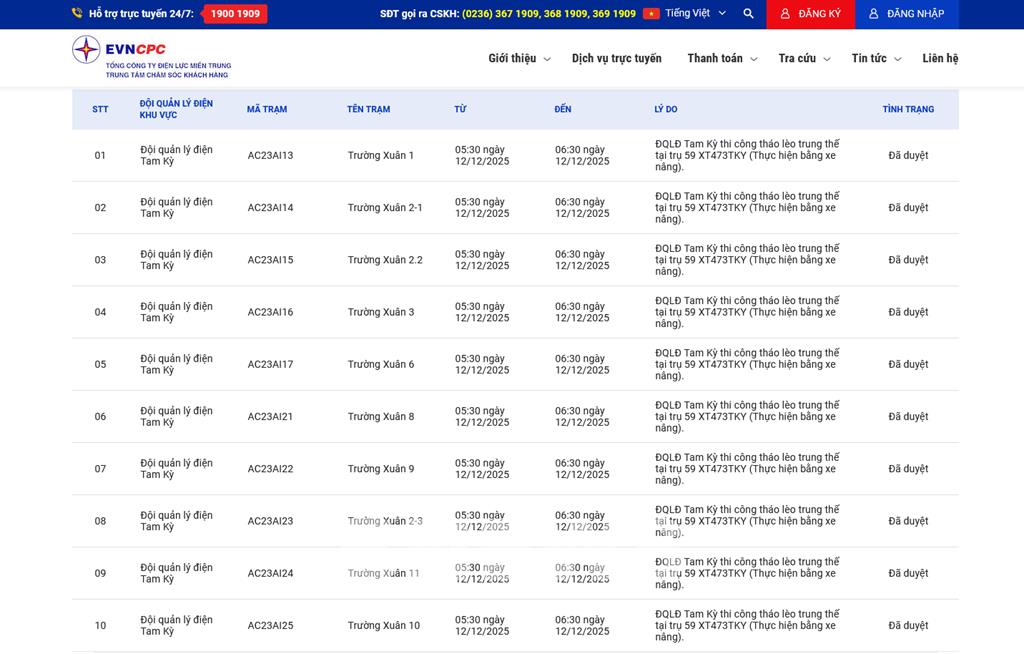1024x654 pixels.
Task: Click the phone icon beside hotline support
Action: coord(77,14)
